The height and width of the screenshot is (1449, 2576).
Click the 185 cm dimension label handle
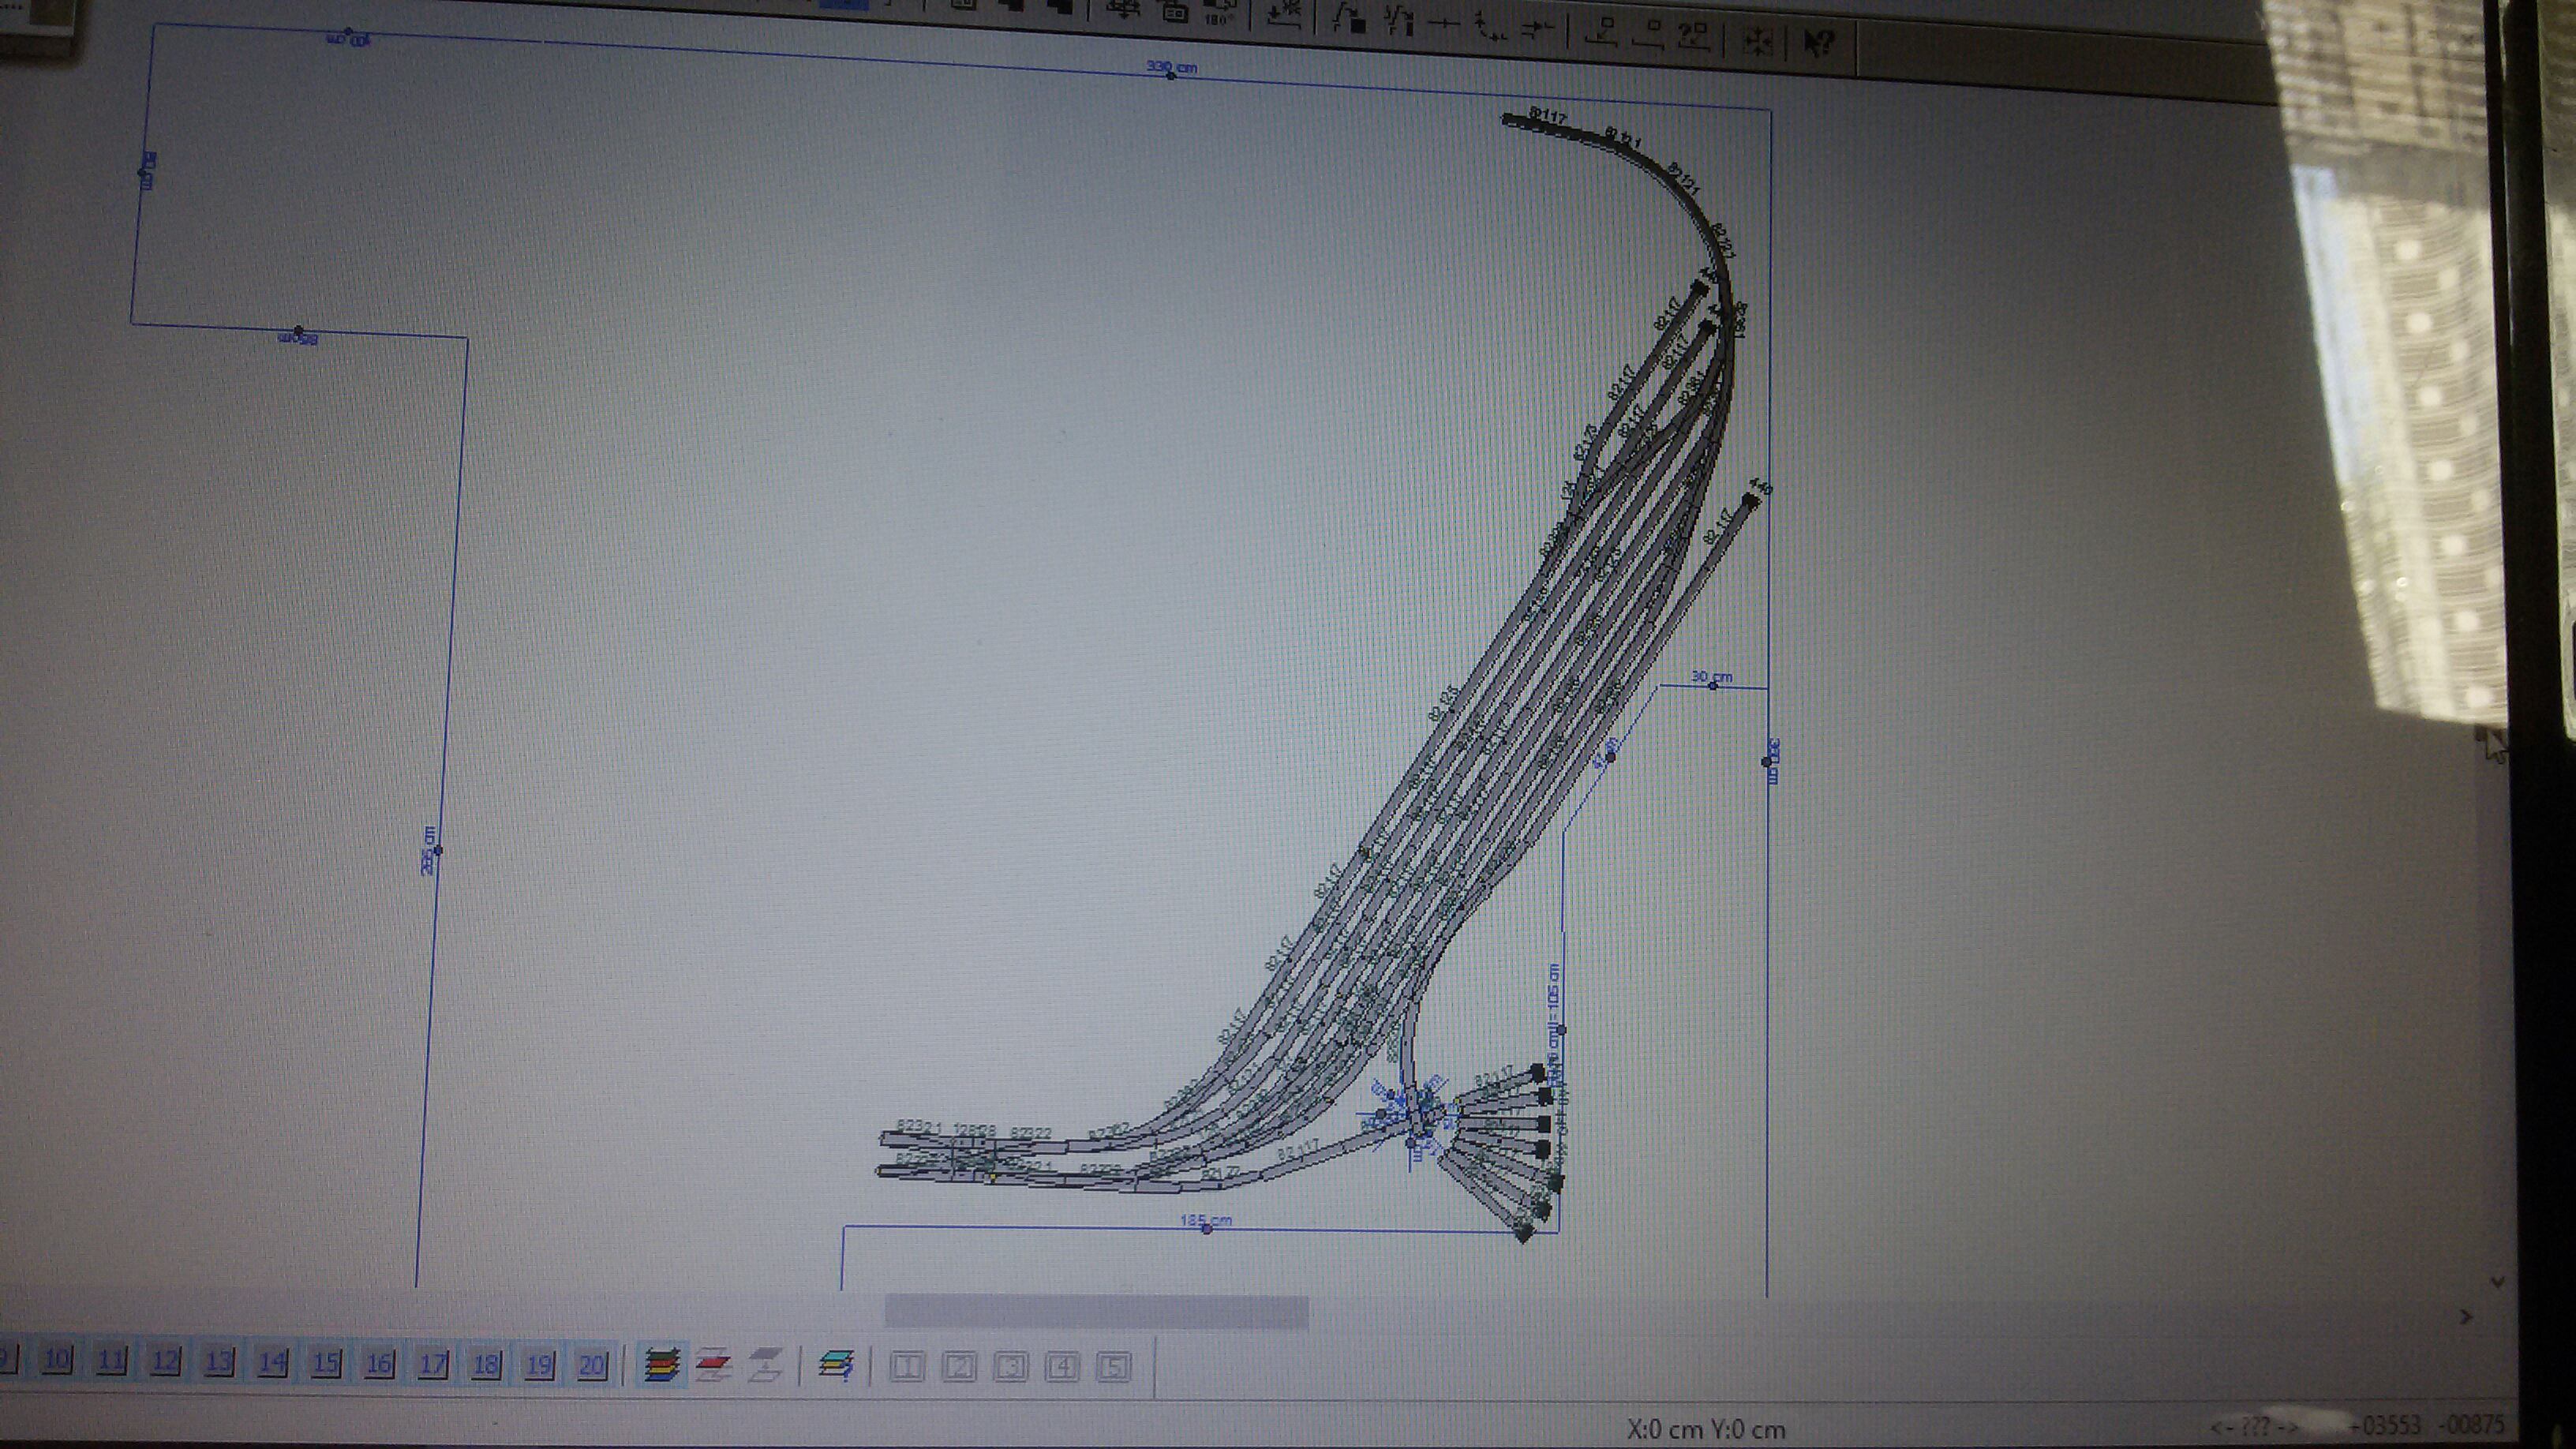pyautogui.click(x=1207, y=1228)
